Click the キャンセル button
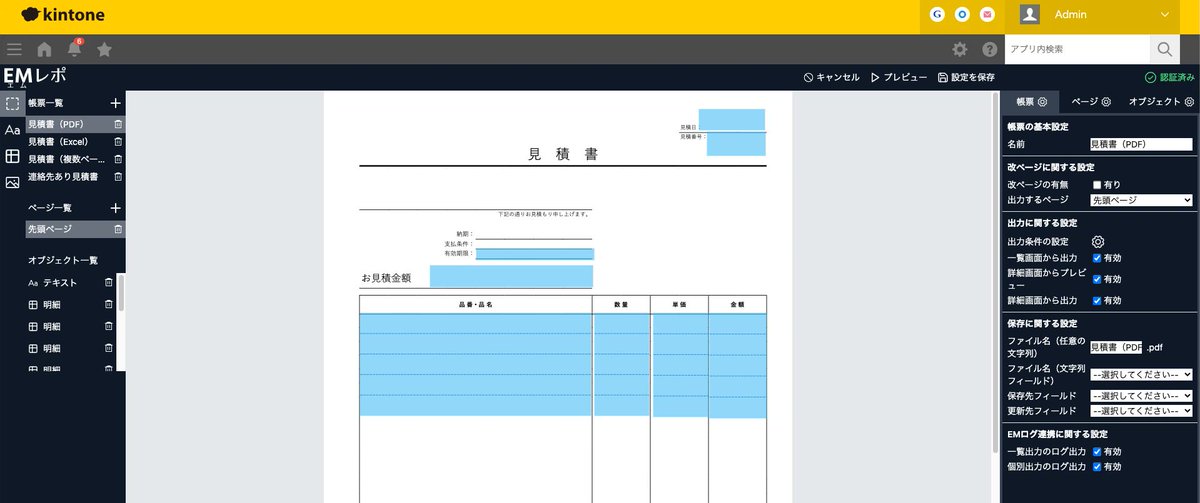Image resolution: width=1200 pixels, height=503 pixels. [831, 77]
